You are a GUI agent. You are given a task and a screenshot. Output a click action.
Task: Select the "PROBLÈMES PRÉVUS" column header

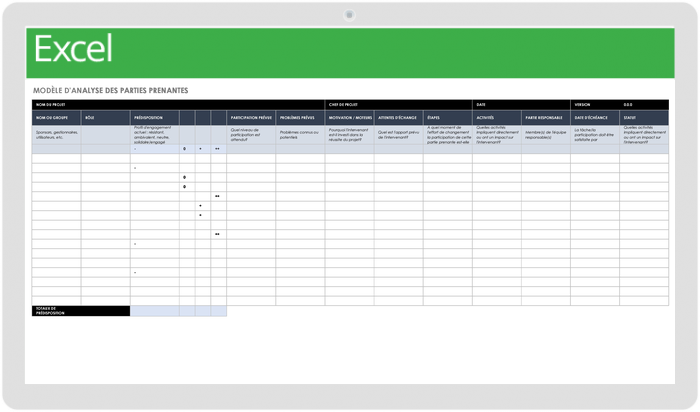point(300,118)
